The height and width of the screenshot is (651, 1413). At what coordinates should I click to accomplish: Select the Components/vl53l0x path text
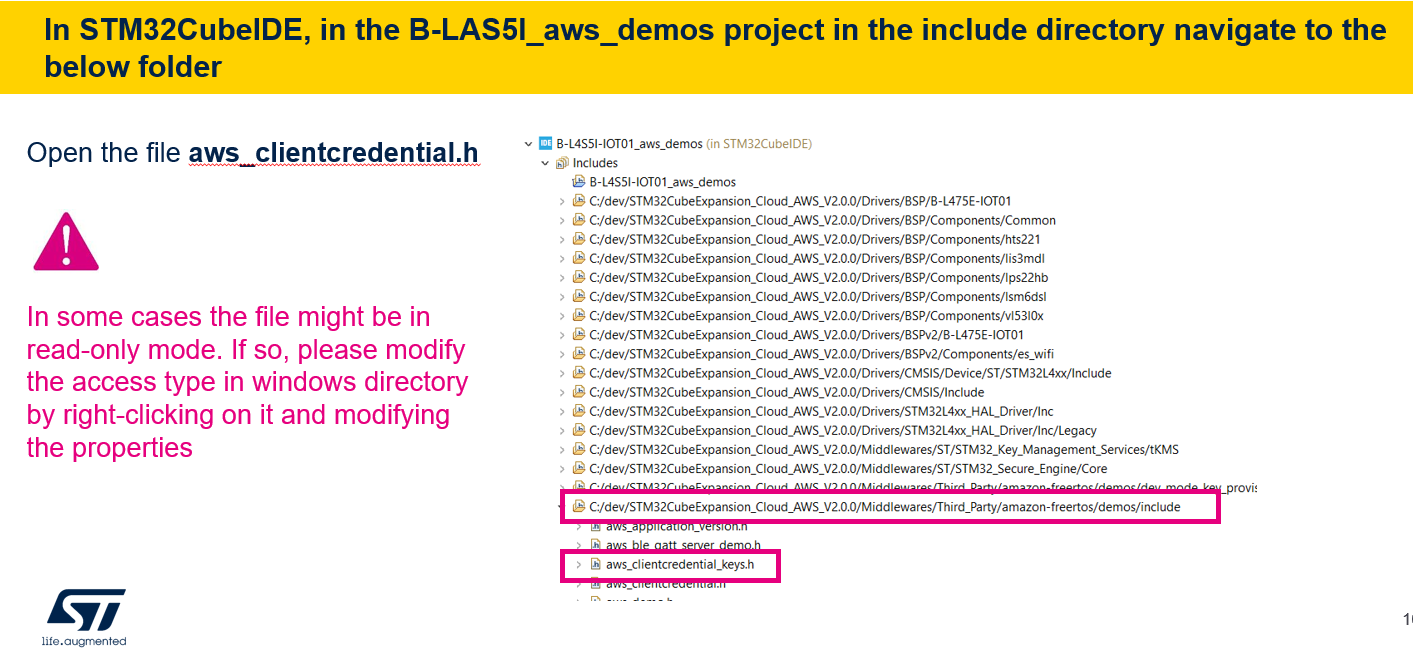coord(816,315)
